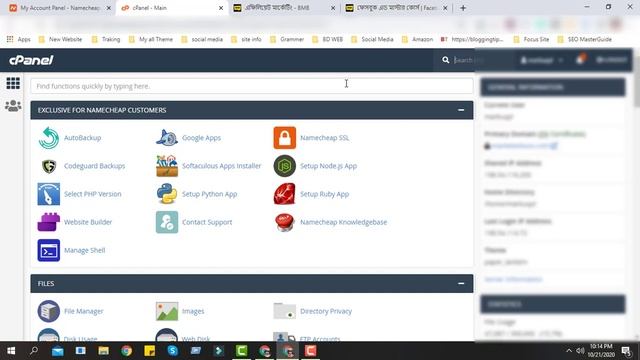The width and height of the screenshot is (640, 360).
Task: Open the Chrome icon in the taskbar
Action: (x=127, y=351)
